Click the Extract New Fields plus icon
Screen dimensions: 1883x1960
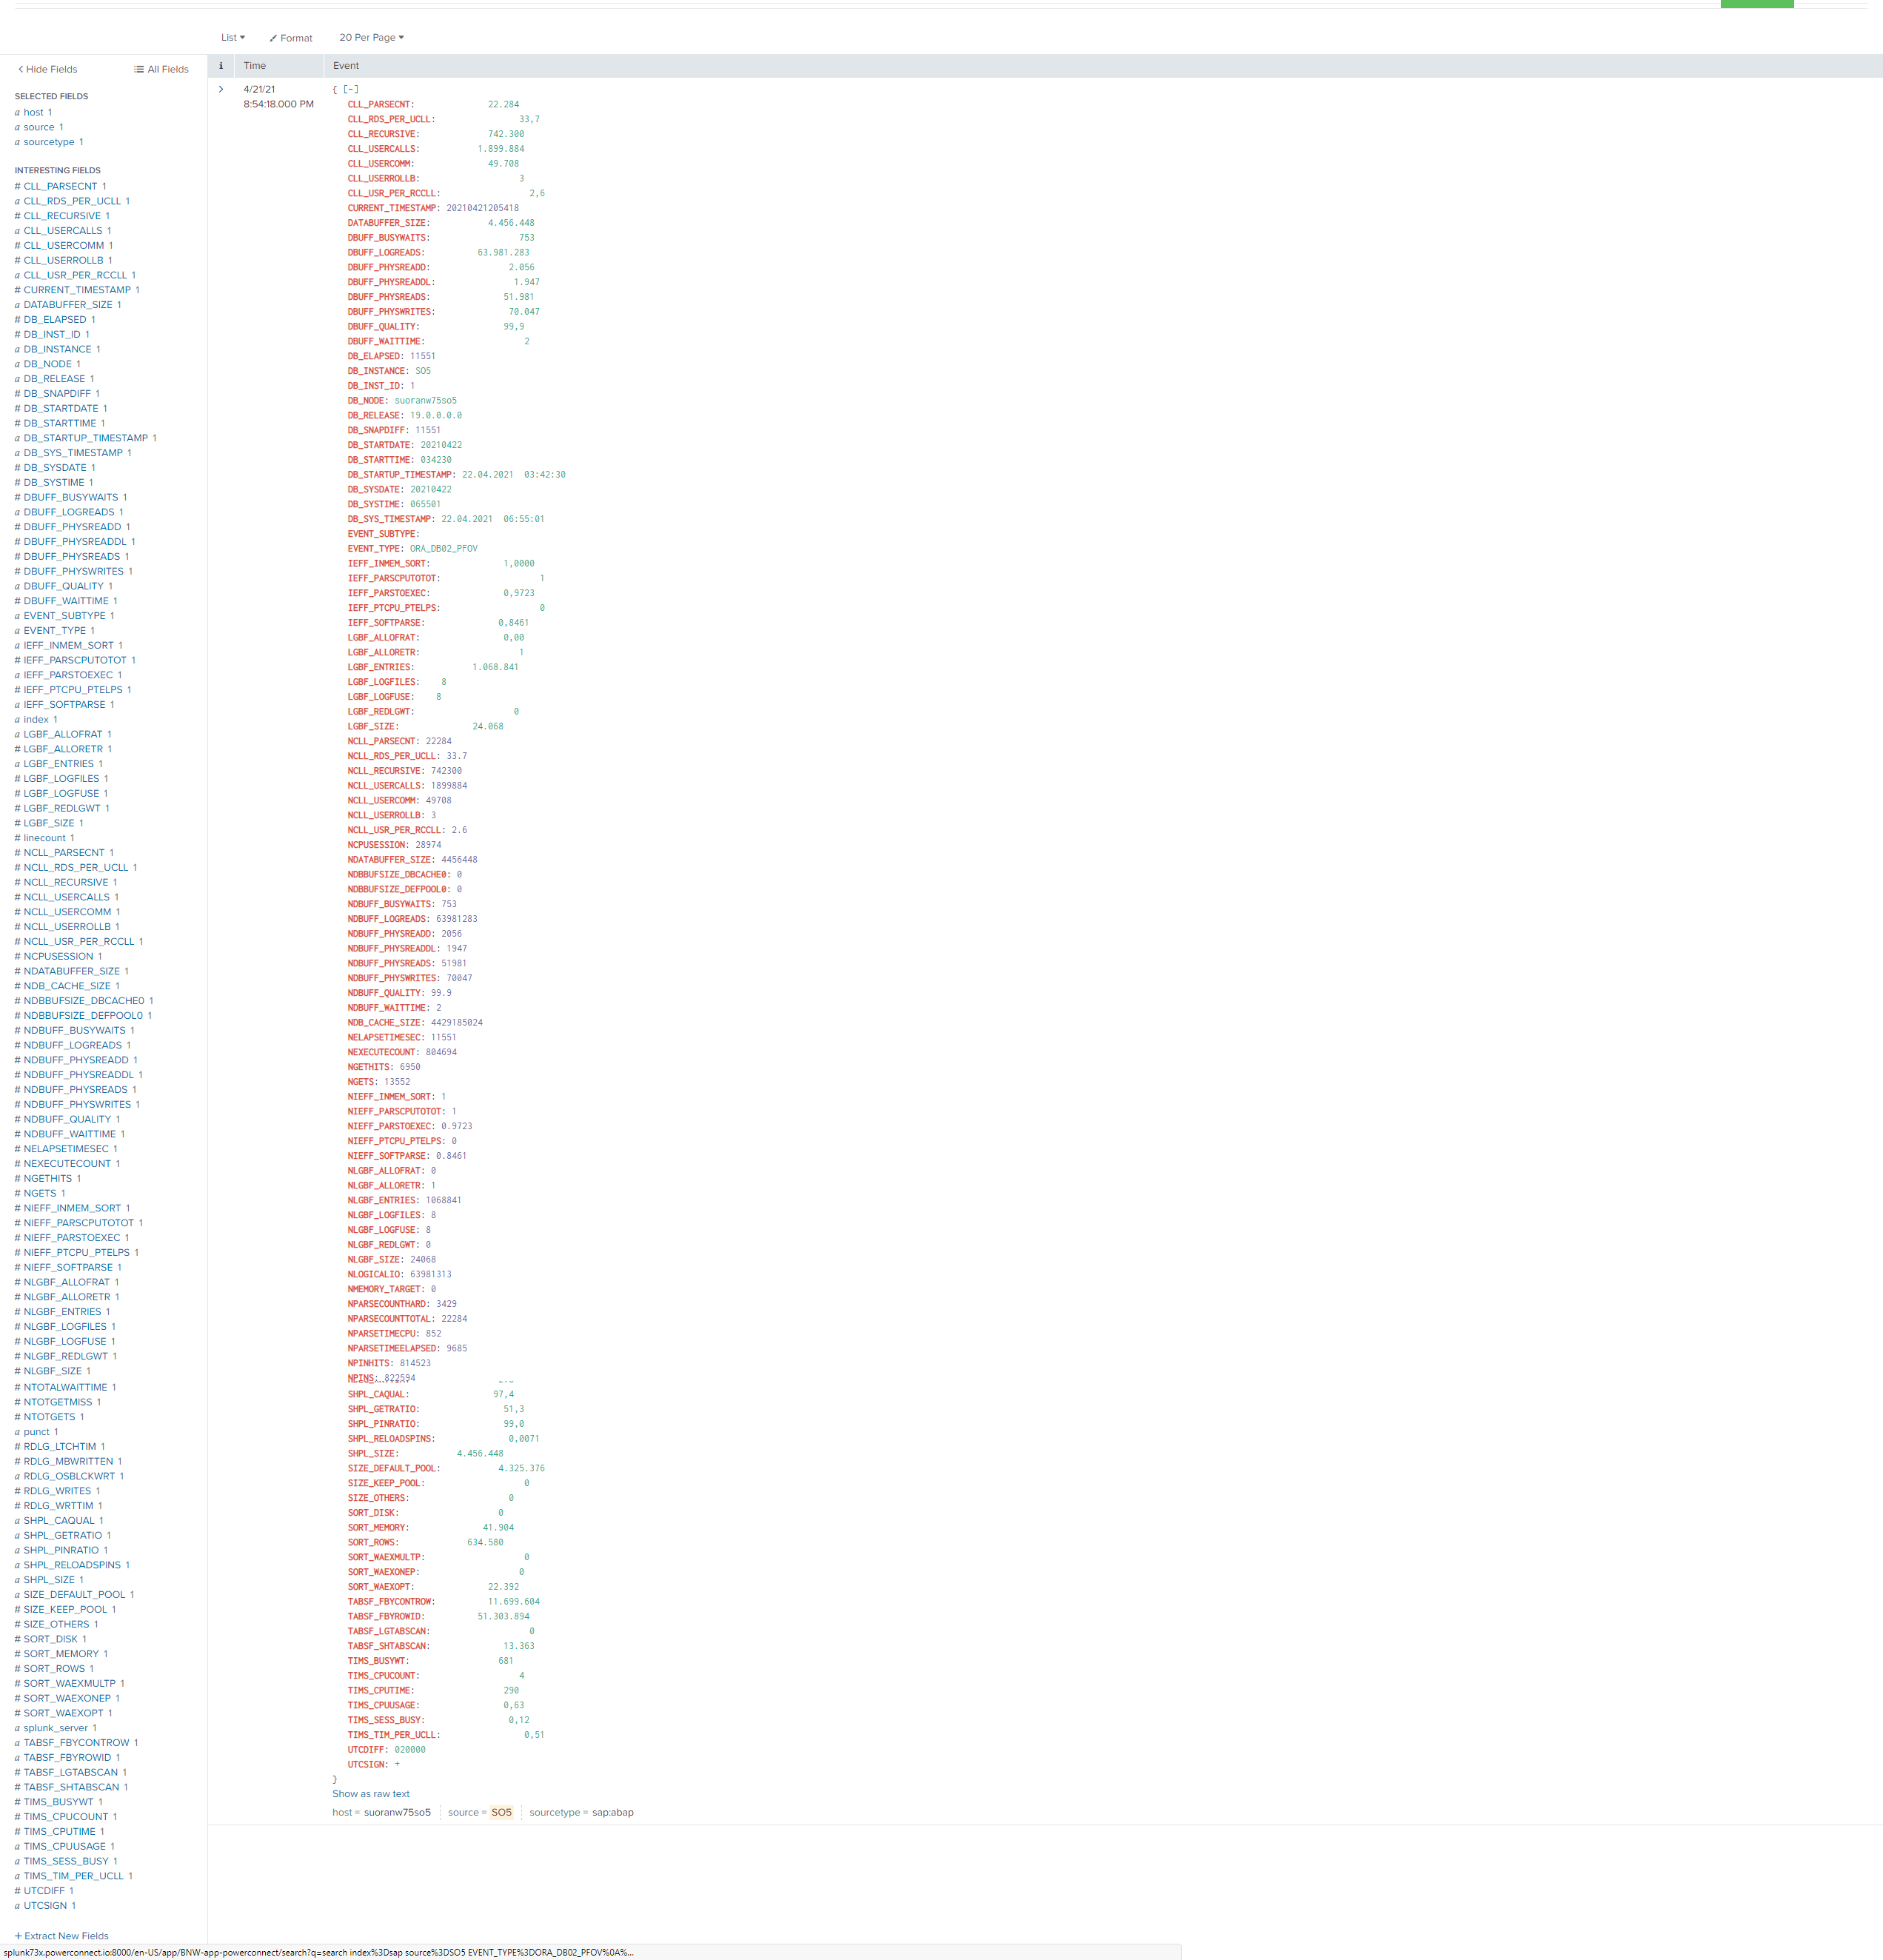coord(18,1936)
